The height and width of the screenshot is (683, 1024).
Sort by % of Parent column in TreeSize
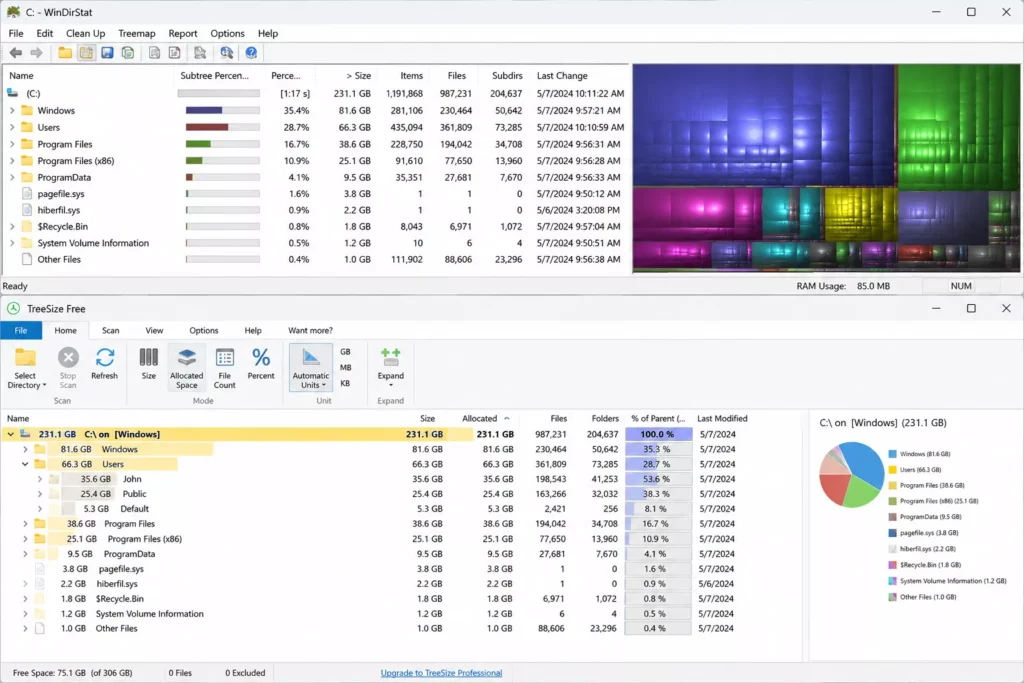pos(658,419)
